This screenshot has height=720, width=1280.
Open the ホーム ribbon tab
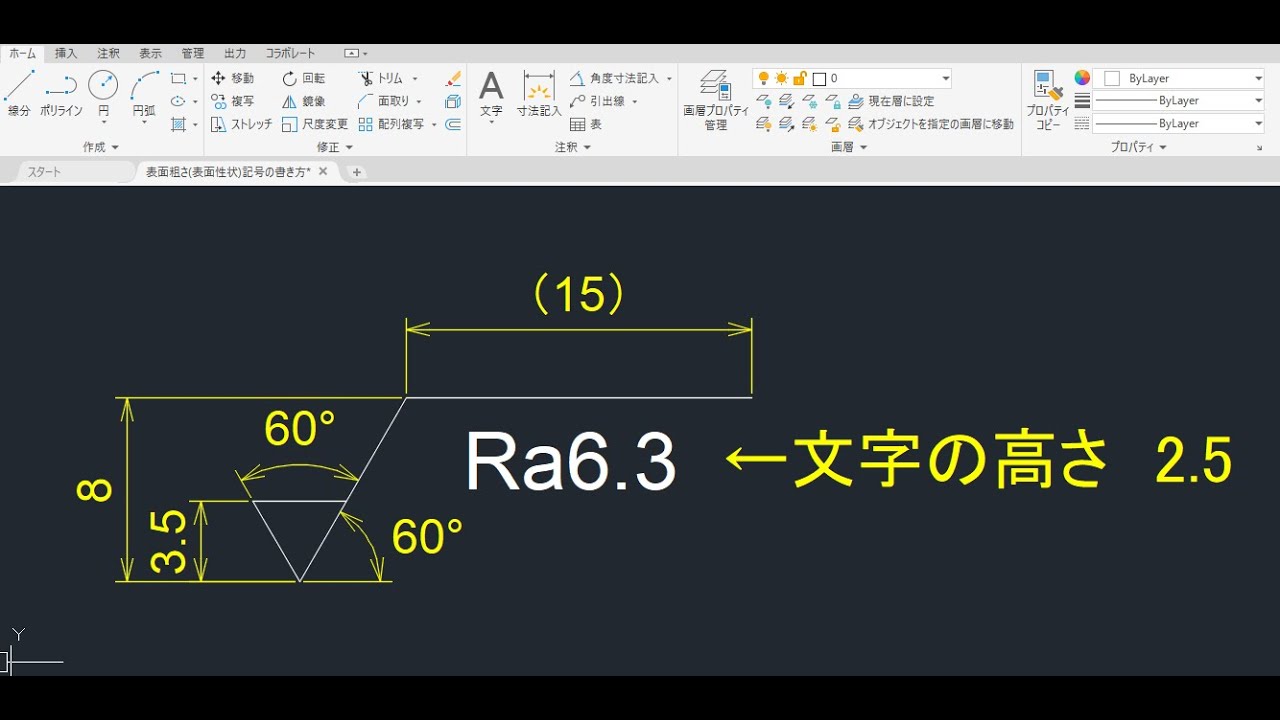coord(22,54)
